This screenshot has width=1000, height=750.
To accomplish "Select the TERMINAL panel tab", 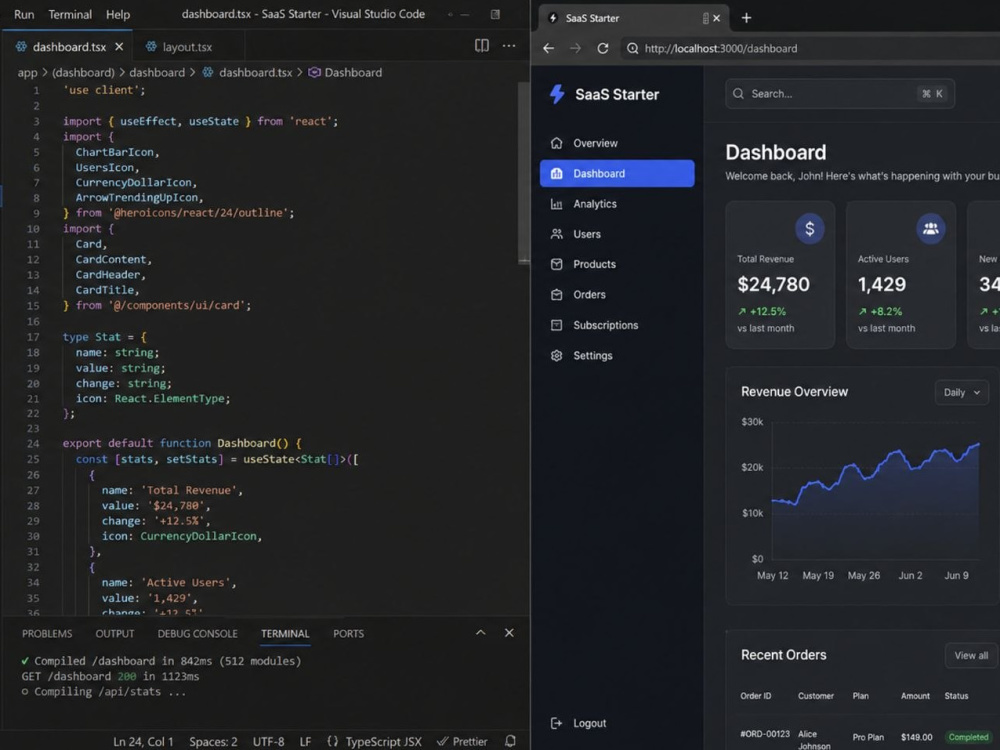I will point(285,634).
